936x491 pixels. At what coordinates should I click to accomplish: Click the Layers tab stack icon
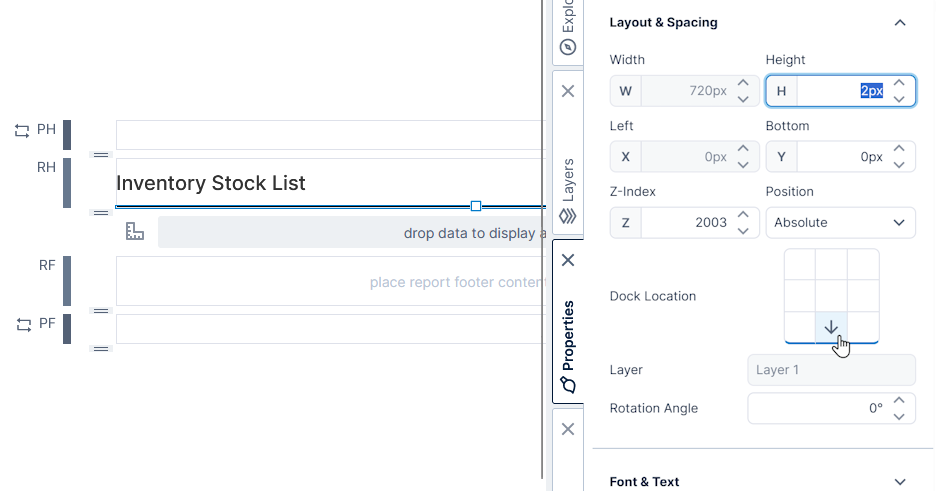568,215
